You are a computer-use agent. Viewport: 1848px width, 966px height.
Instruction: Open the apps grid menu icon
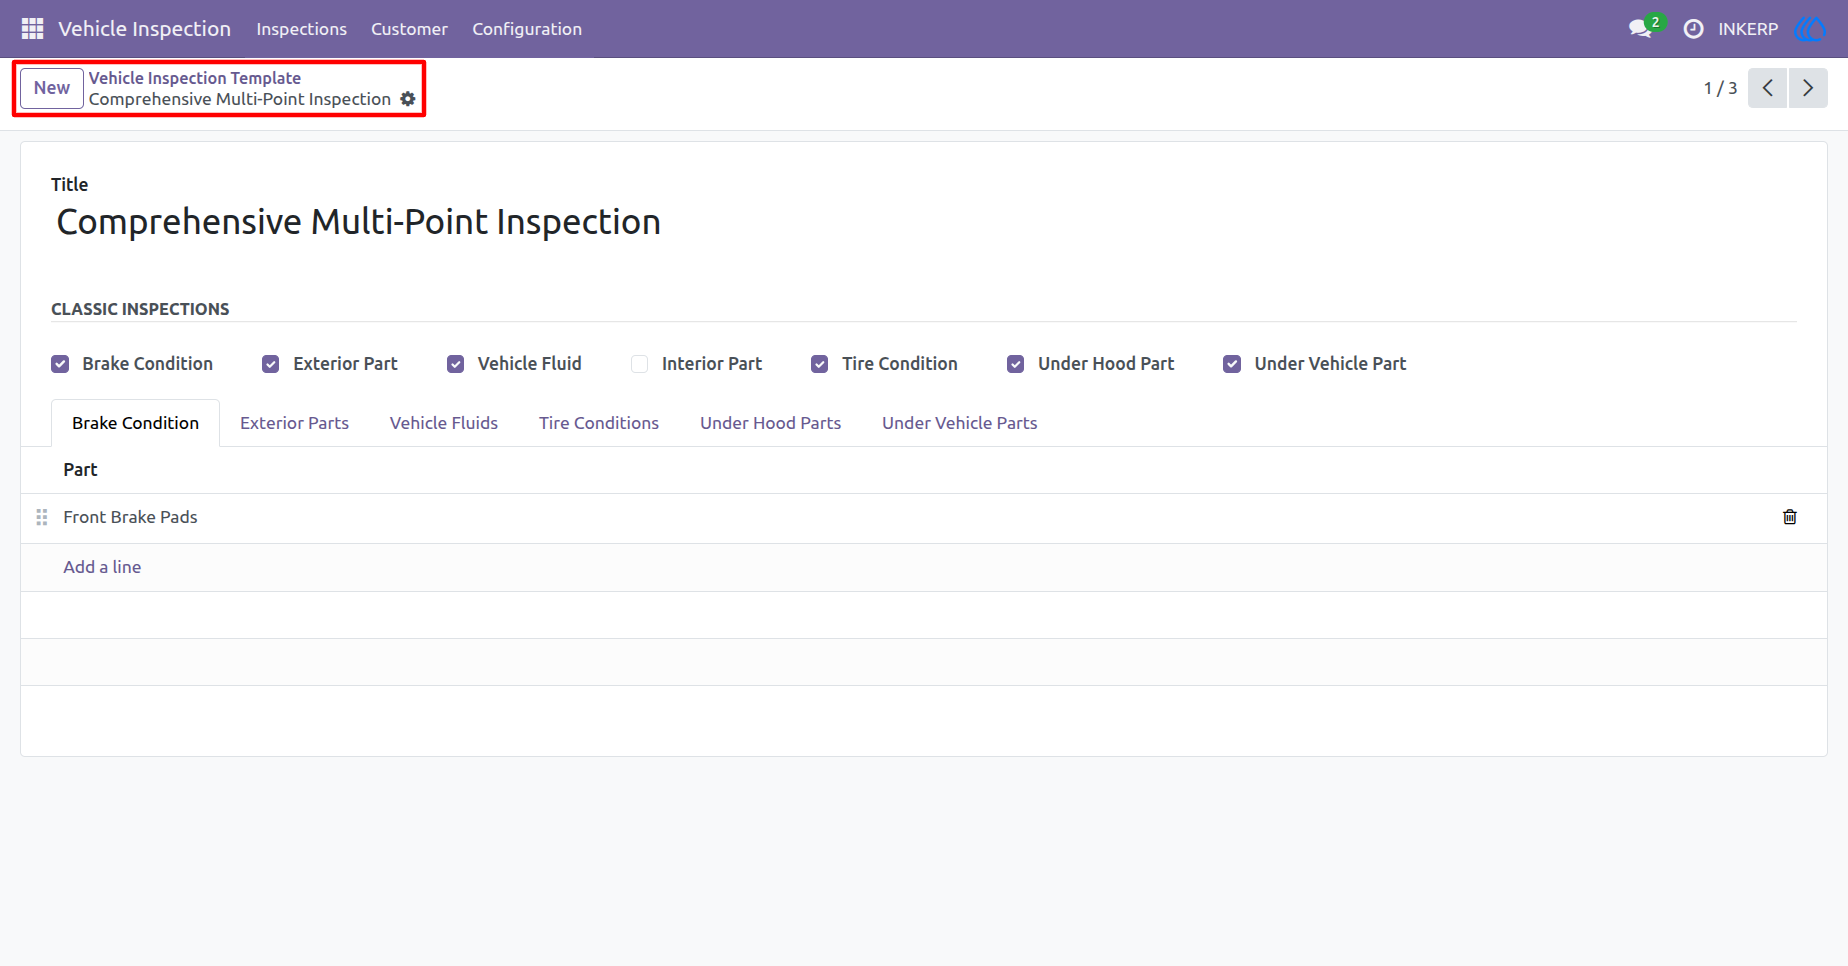pyautogui.click(x=32, y=29)
